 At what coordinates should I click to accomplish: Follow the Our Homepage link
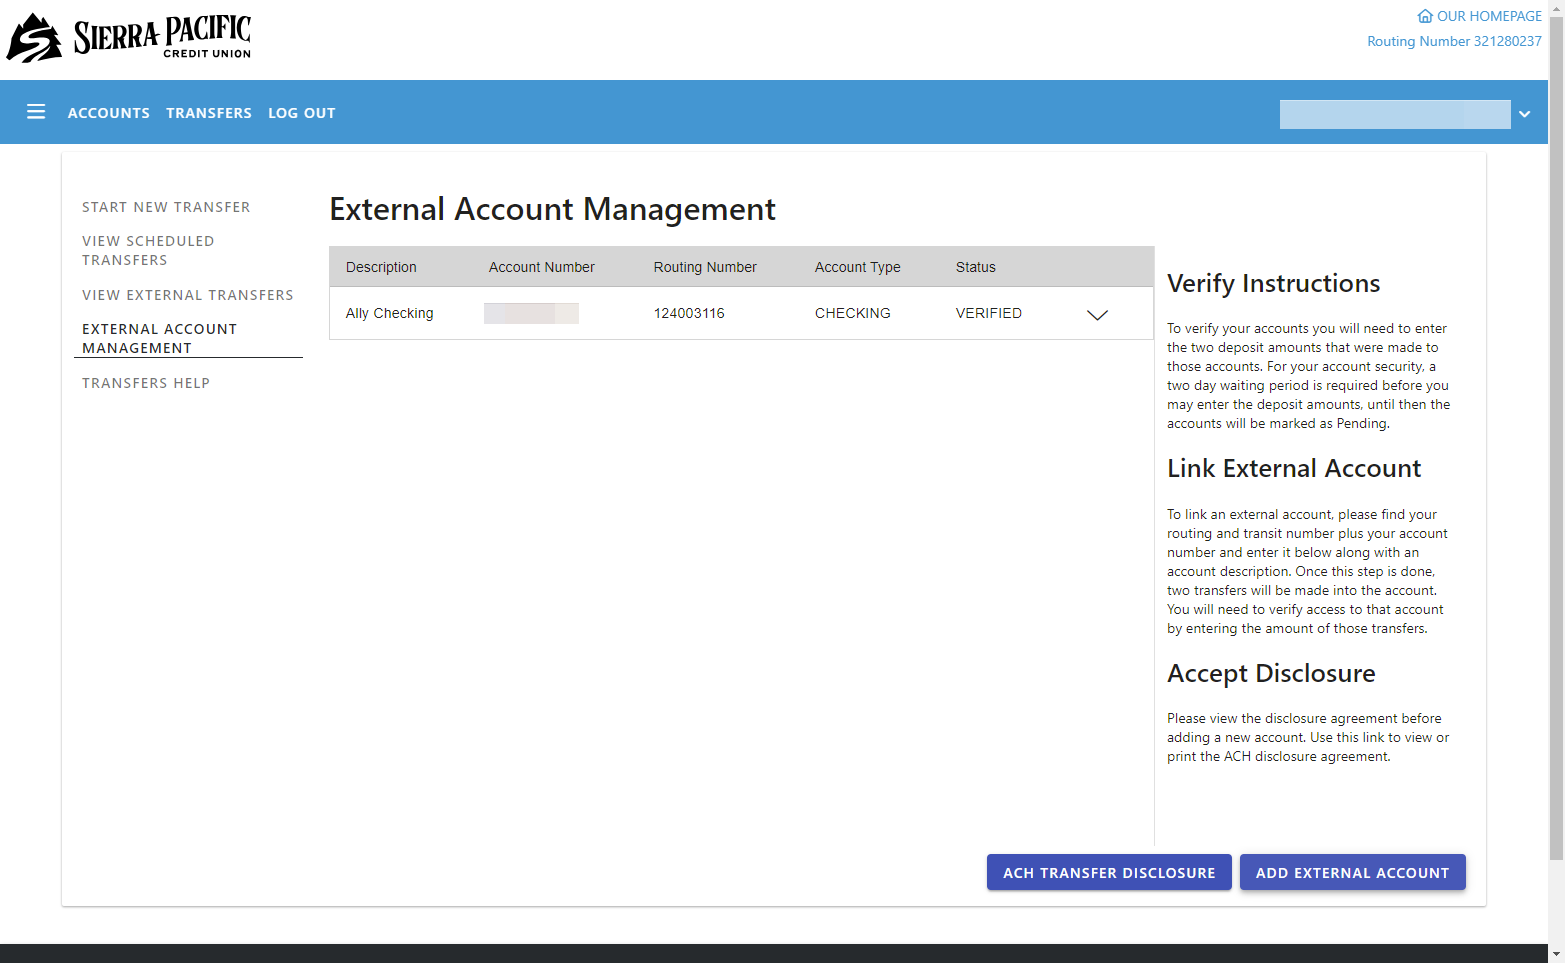1489,16
